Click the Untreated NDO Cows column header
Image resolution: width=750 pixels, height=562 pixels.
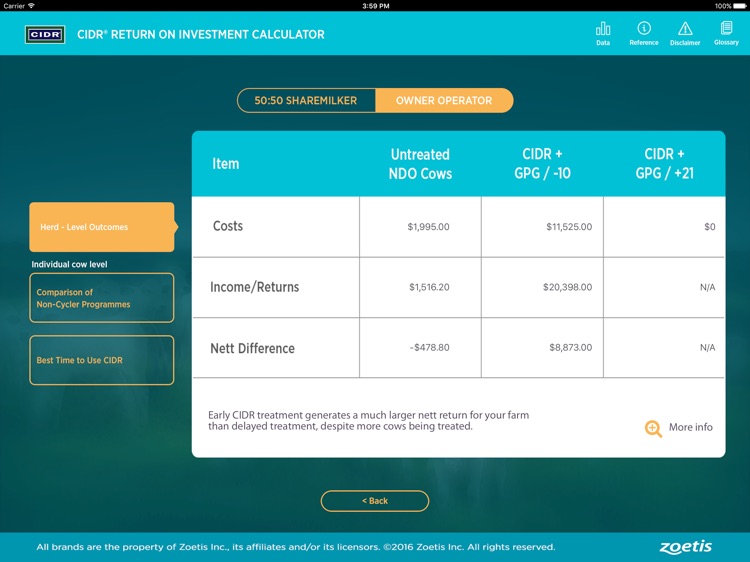(420, 164)
